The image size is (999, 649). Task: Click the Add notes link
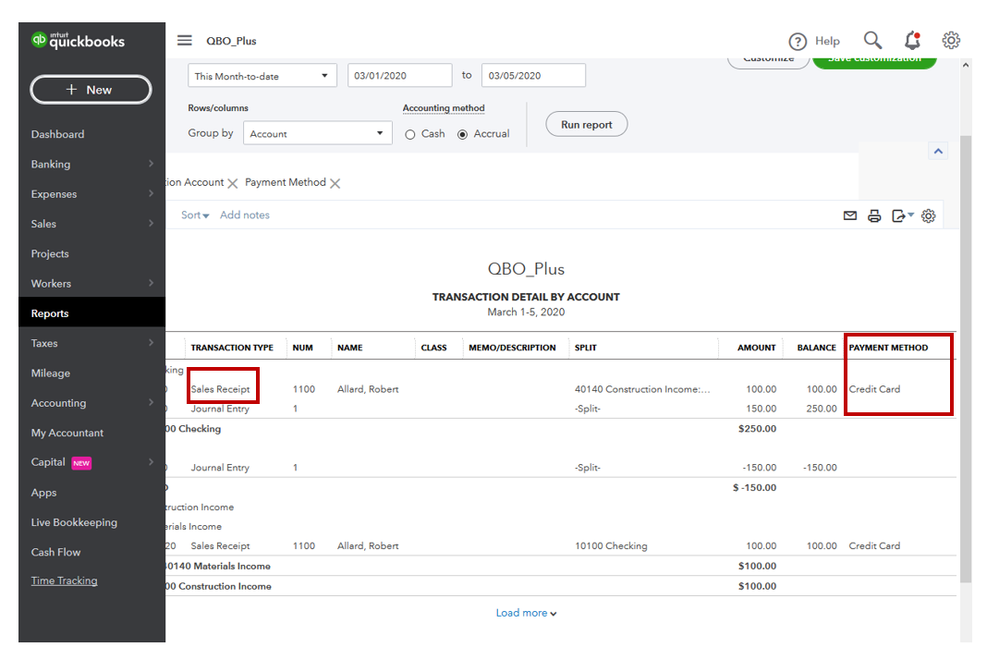pos(245,215)
